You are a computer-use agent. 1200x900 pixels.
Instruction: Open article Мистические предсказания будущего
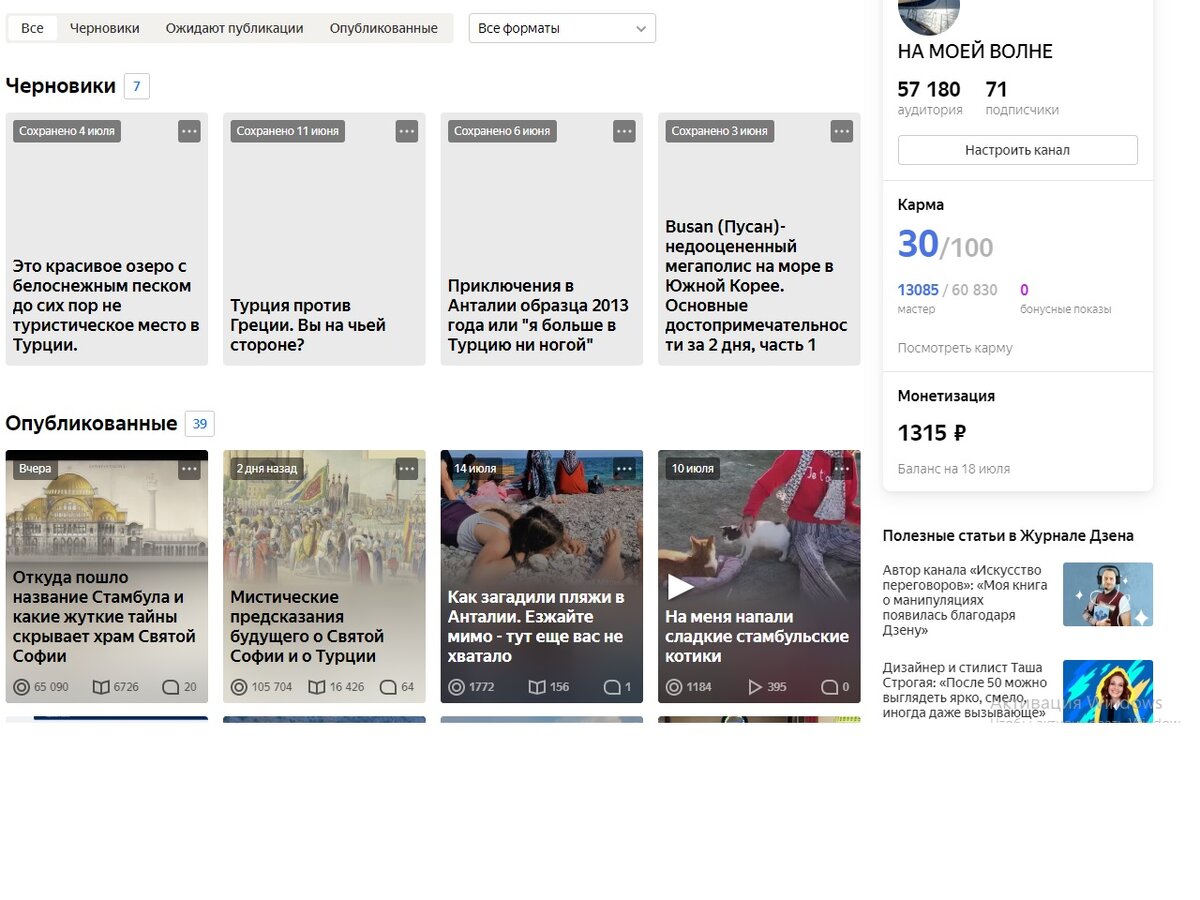(307, 626)
